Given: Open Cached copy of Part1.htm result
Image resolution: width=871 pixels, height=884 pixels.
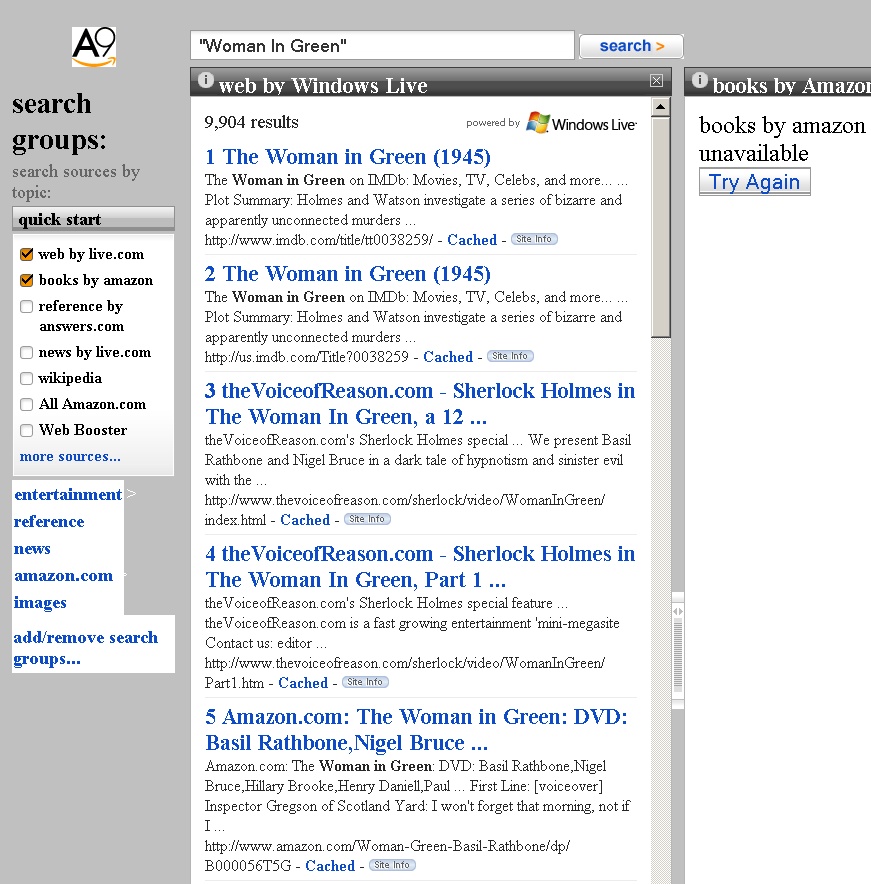Looking at the screenshot, I should 303,683.
